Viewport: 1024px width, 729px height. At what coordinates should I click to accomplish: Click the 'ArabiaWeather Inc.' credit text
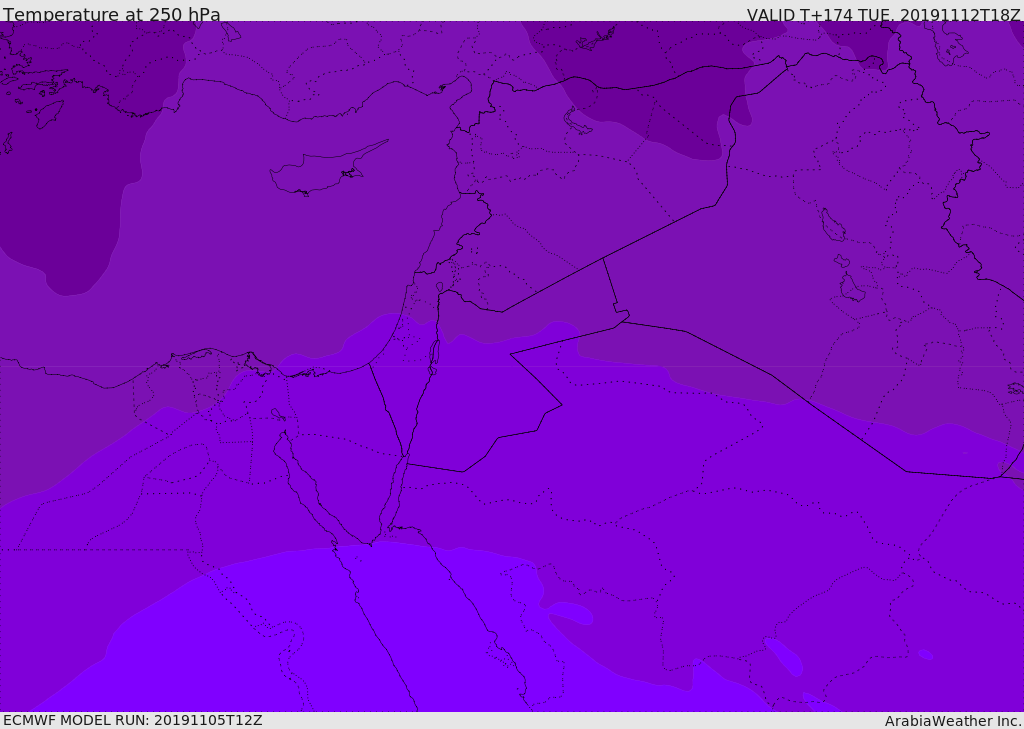952,721
